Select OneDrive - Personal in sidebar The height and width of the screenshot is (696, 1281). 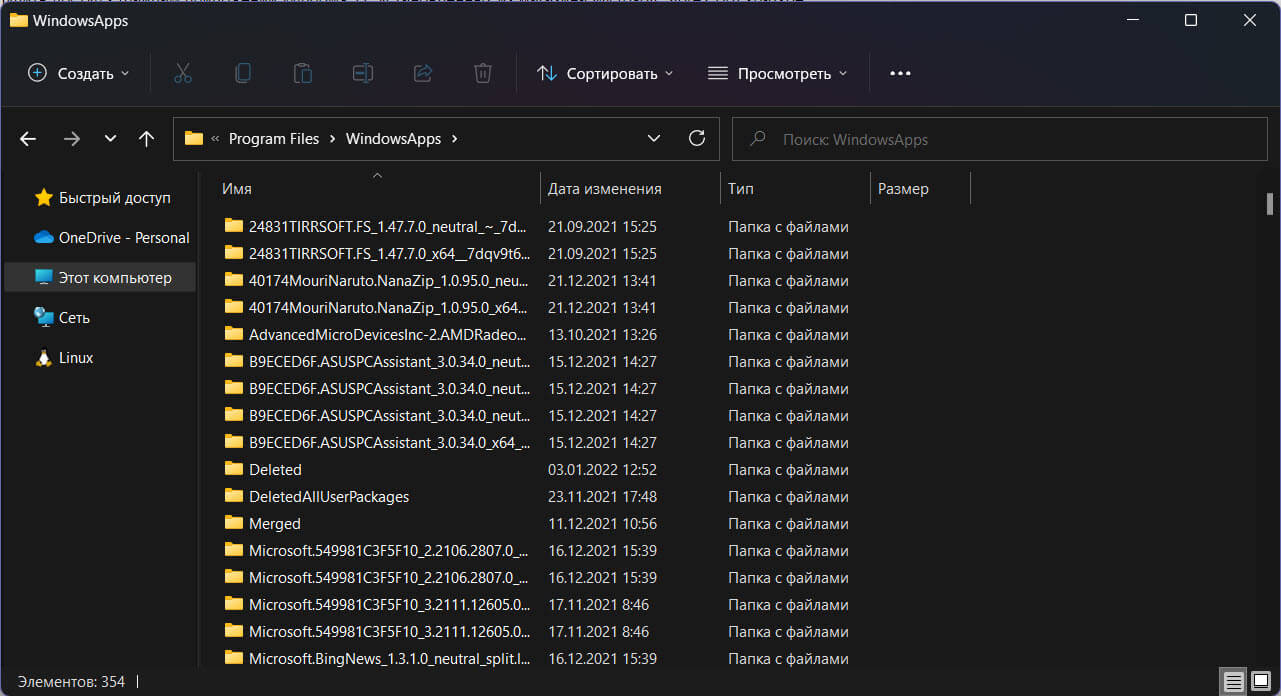coord(100,238)
